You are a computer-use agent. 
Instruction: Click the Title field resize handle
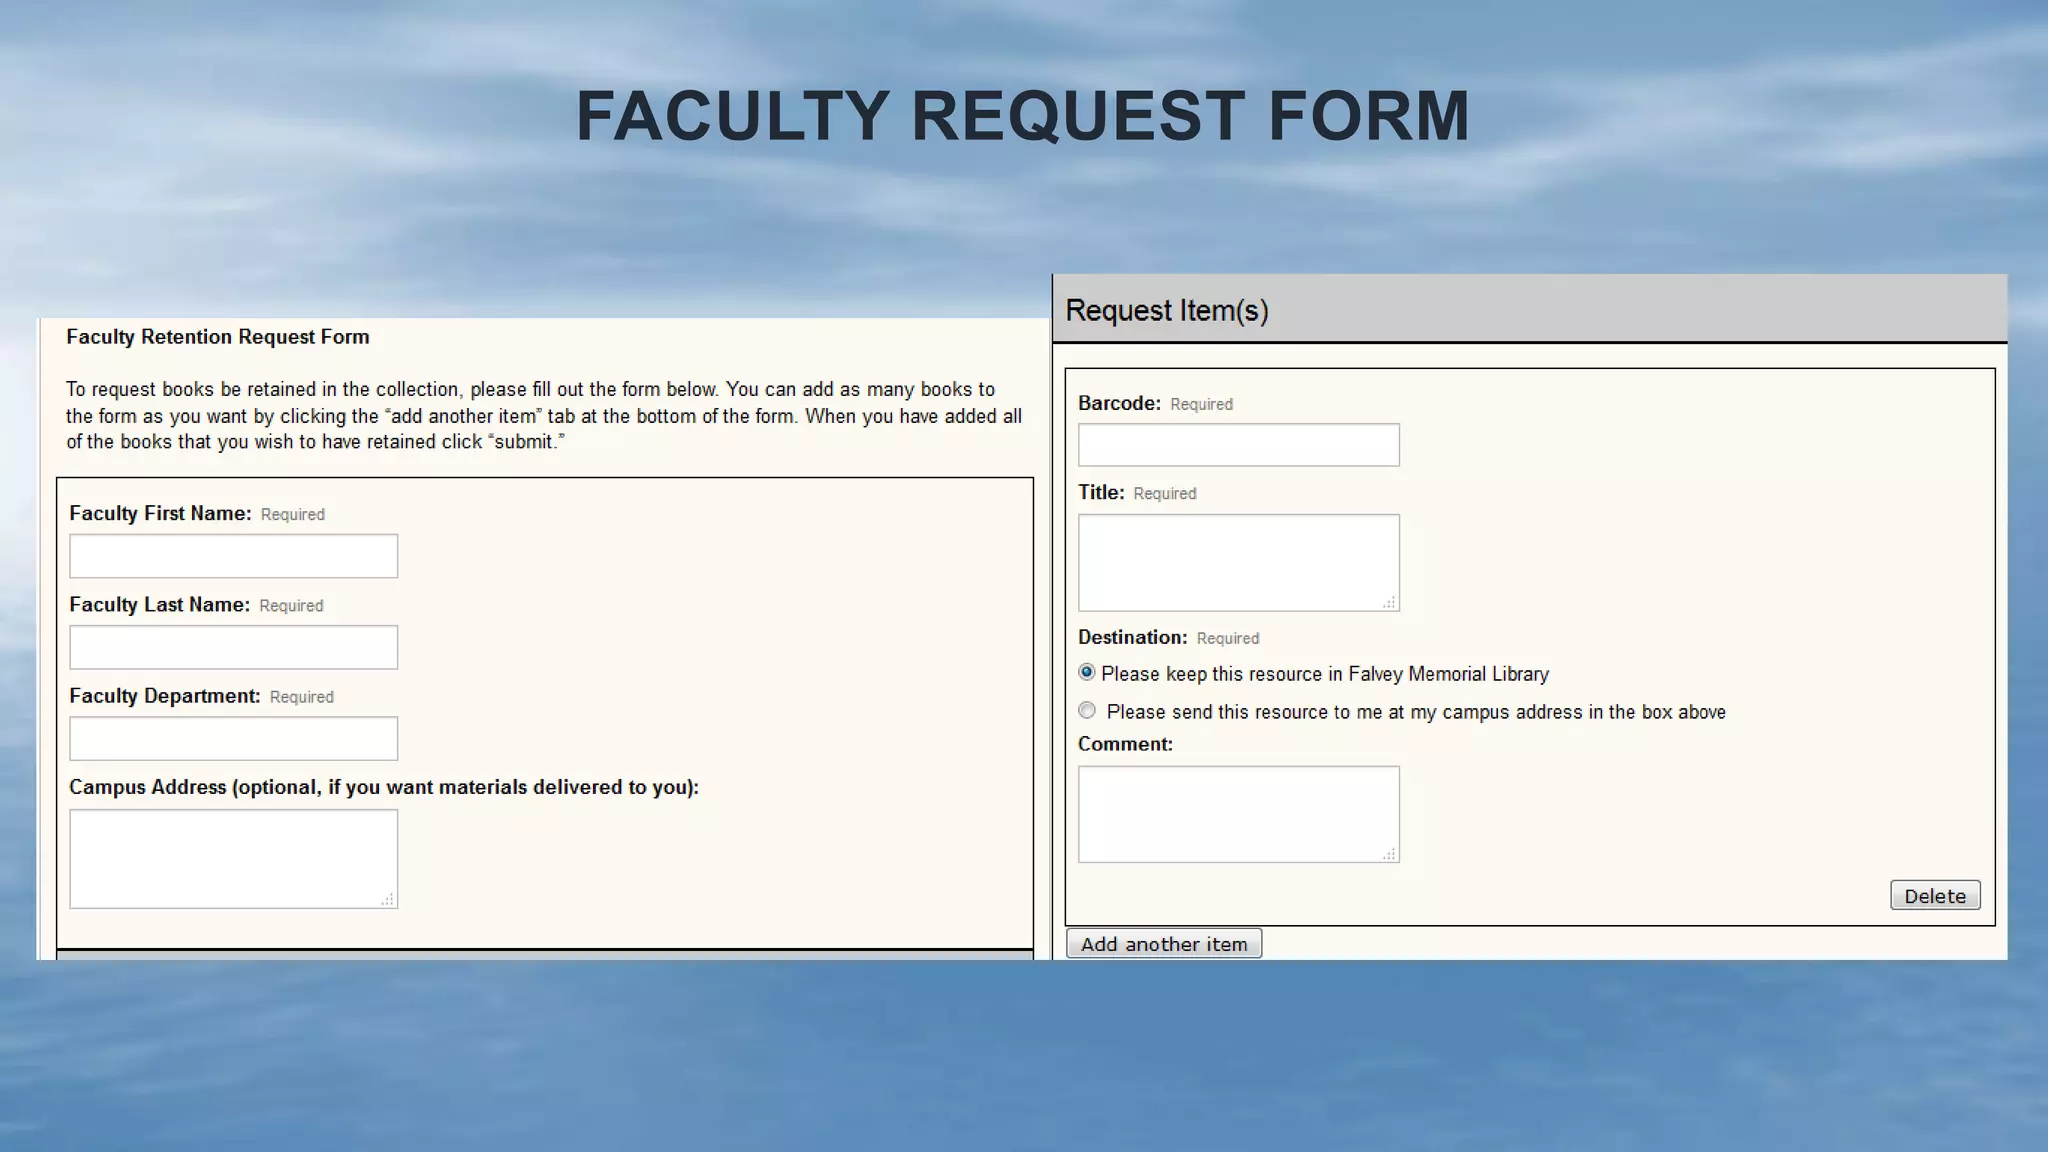click(1389, 602)
